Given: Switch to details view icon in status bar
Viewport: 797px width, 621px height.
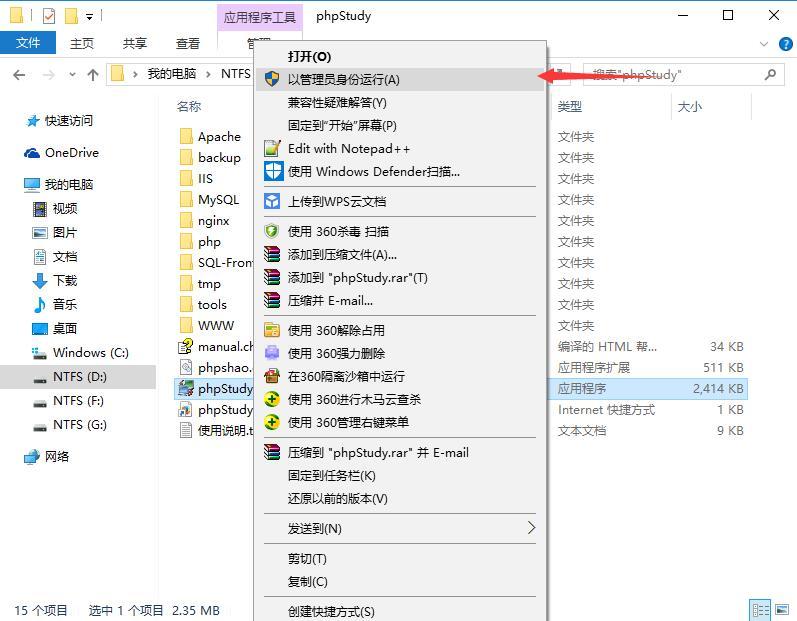Looking at the screenshot, I should pyautogui.click(x=760, y=610).
